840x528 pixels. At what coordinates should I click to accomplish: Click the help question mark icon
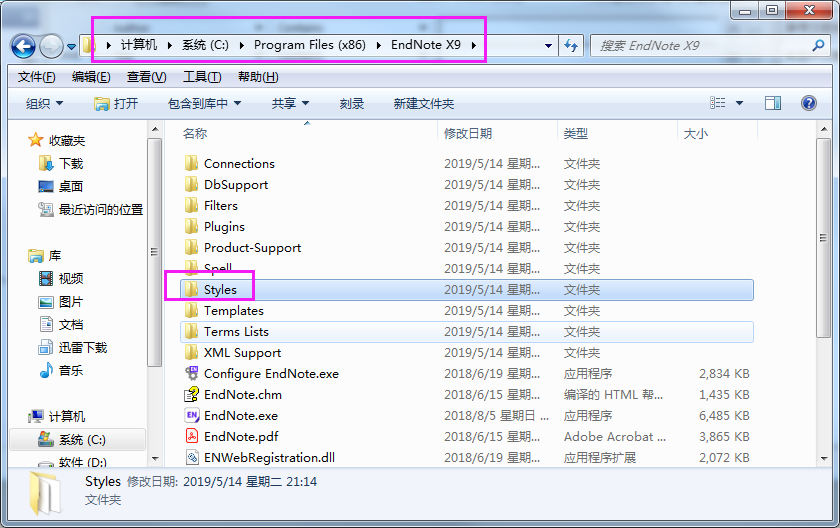point(808,103)
